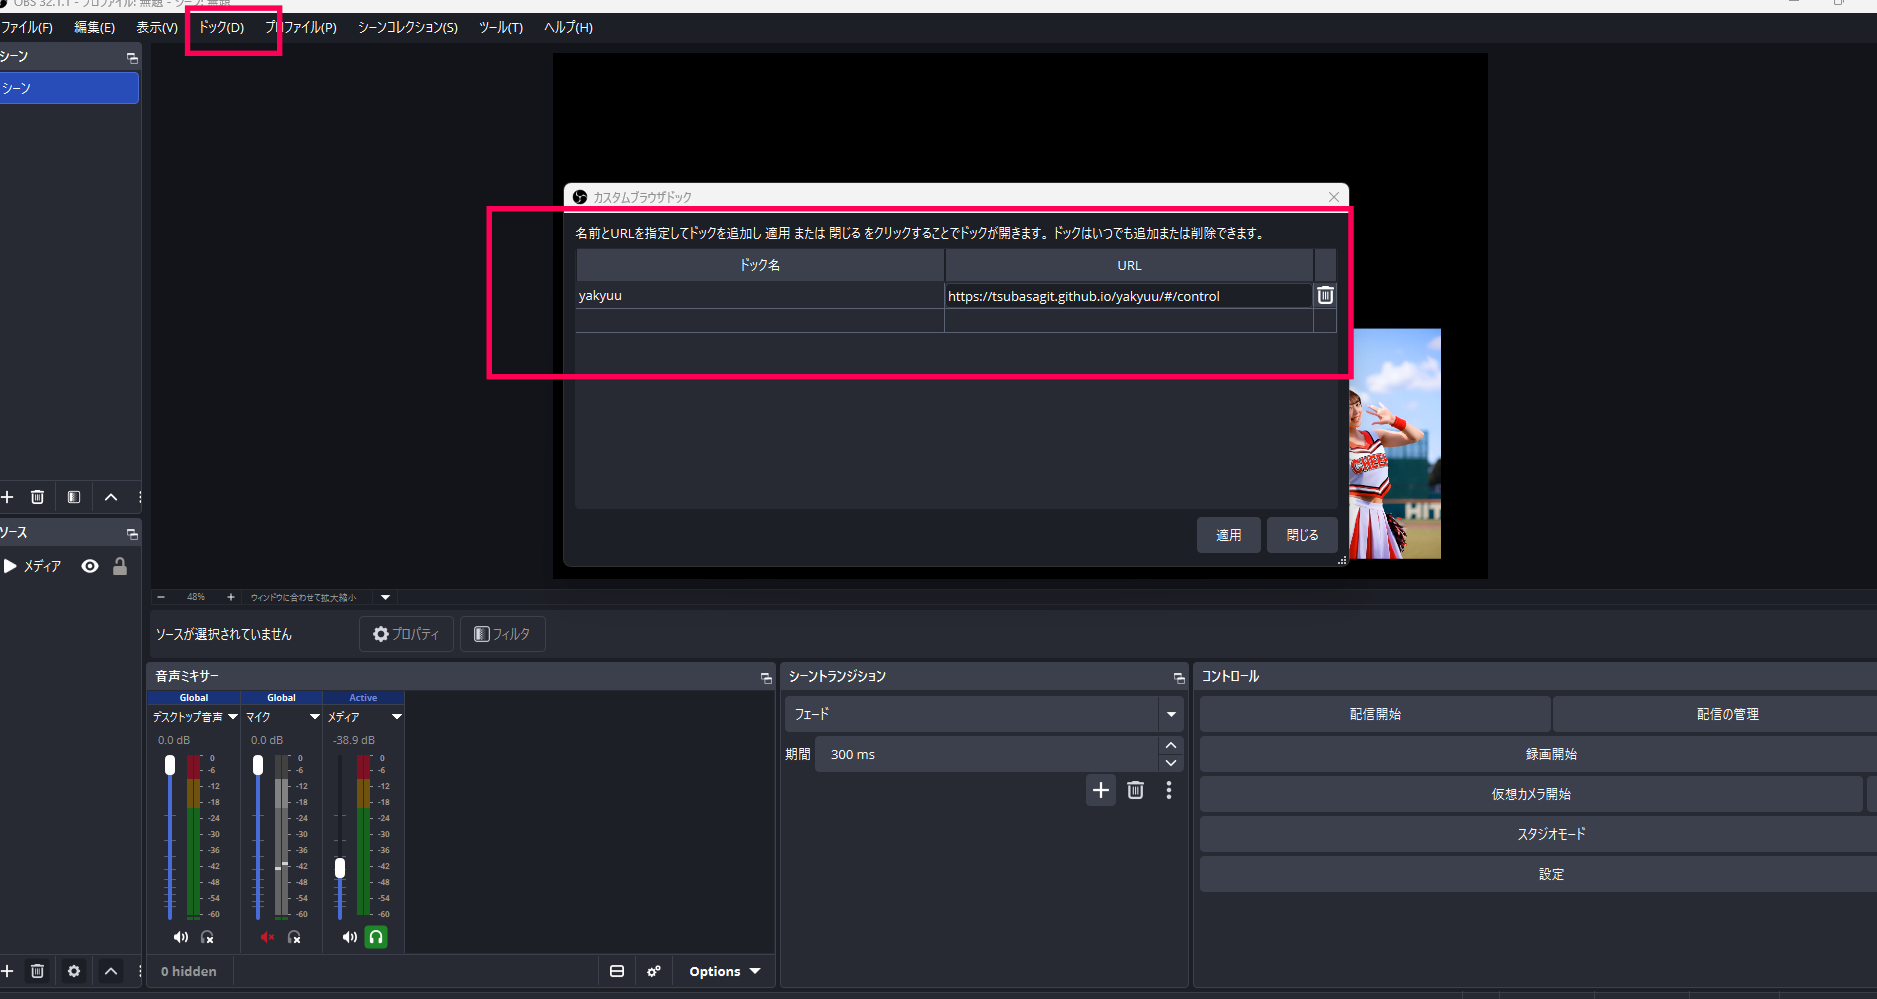Open the transition three-dot menu

pyautogui.click(x=1169, y=790)
